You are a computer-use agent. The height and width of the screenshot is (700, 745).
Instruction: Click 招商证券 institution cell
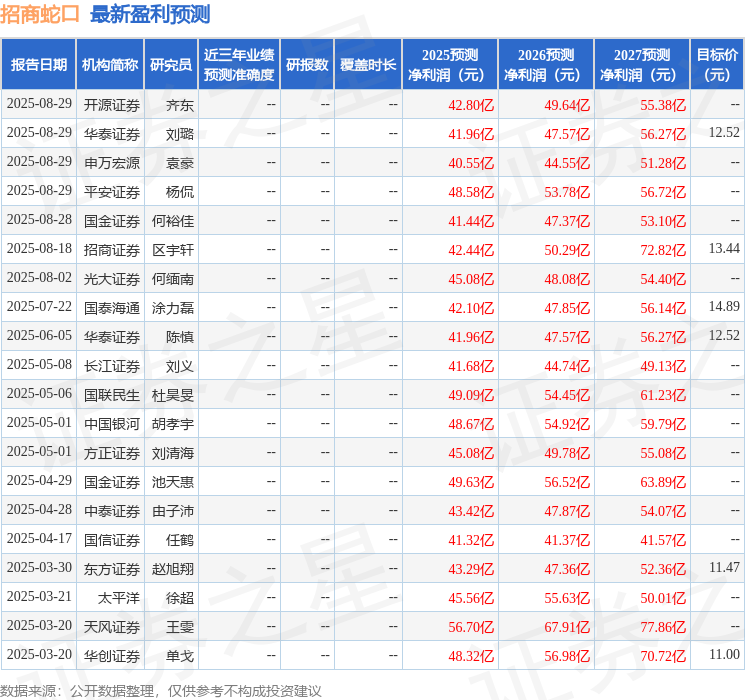(x=112, y=250)
